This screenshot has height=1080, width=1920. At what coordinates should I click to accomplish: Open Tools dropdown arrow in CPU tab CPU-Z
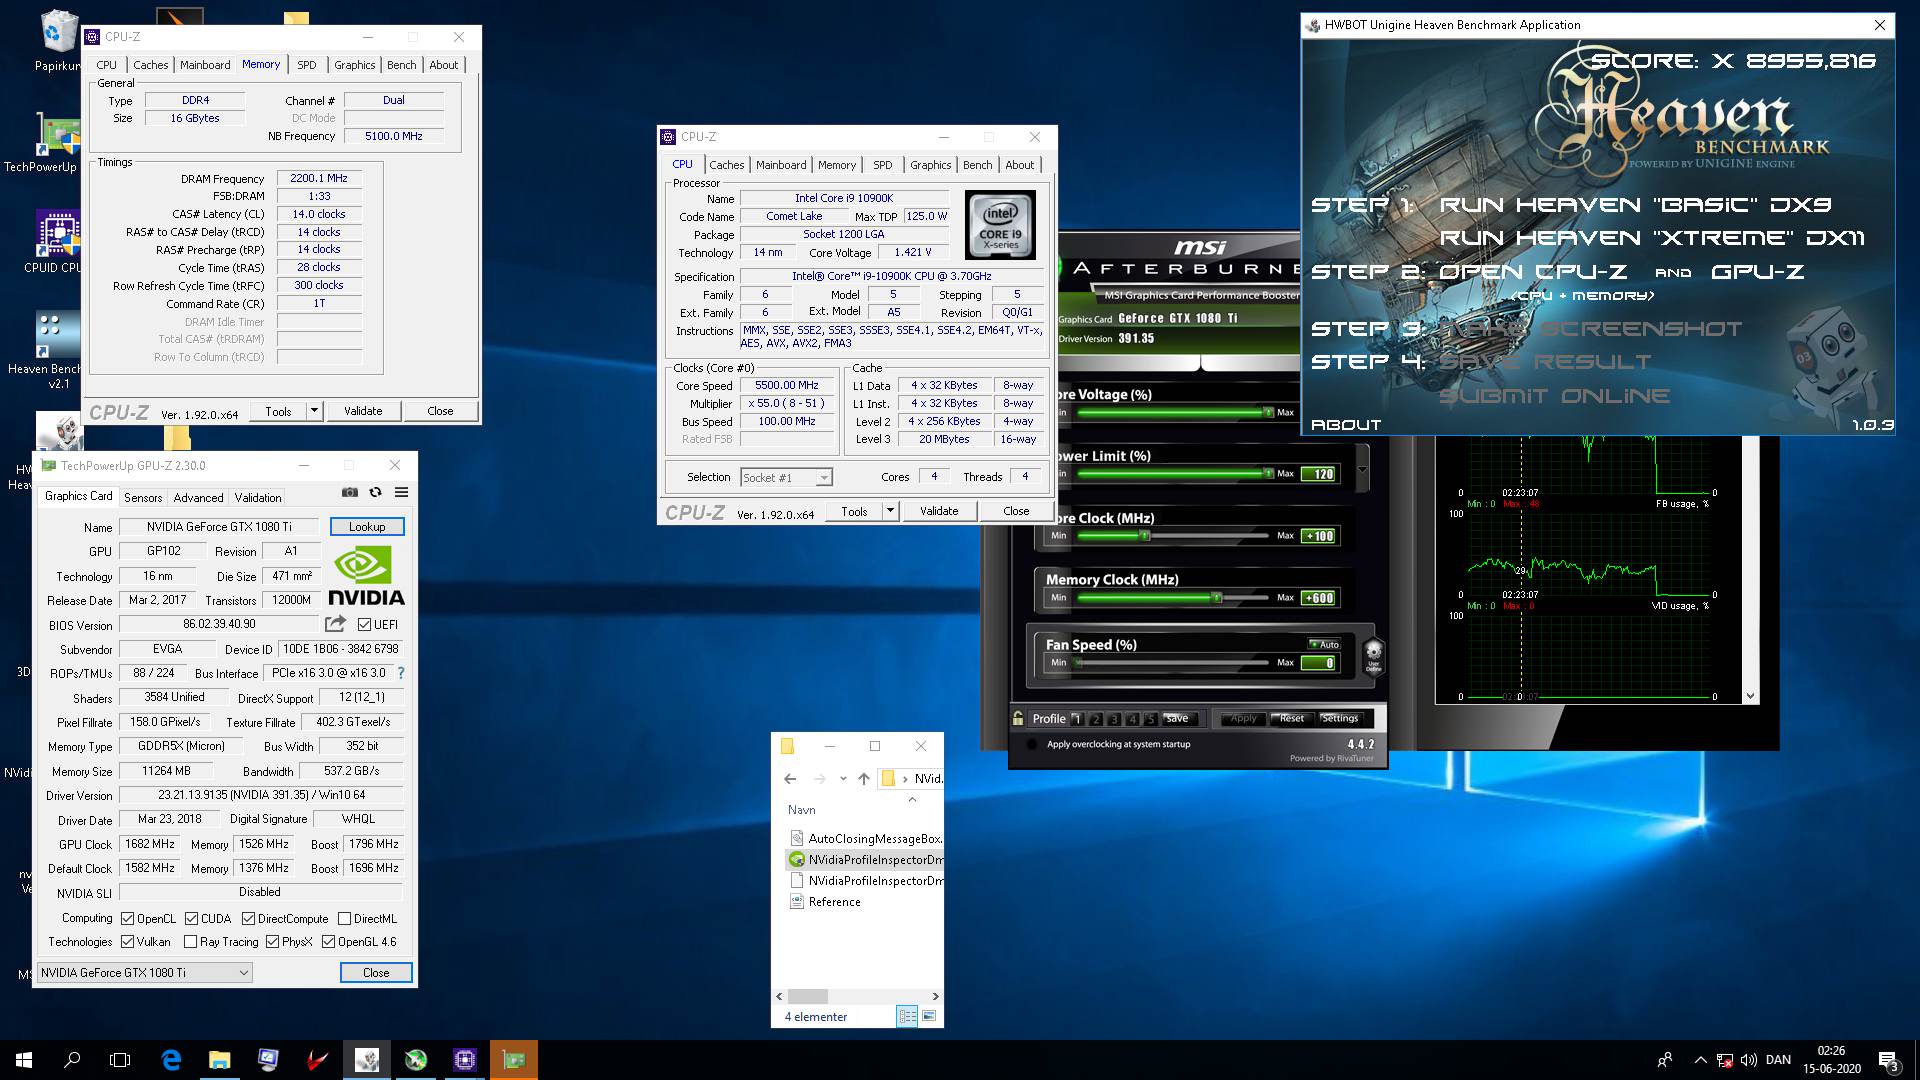890,511
